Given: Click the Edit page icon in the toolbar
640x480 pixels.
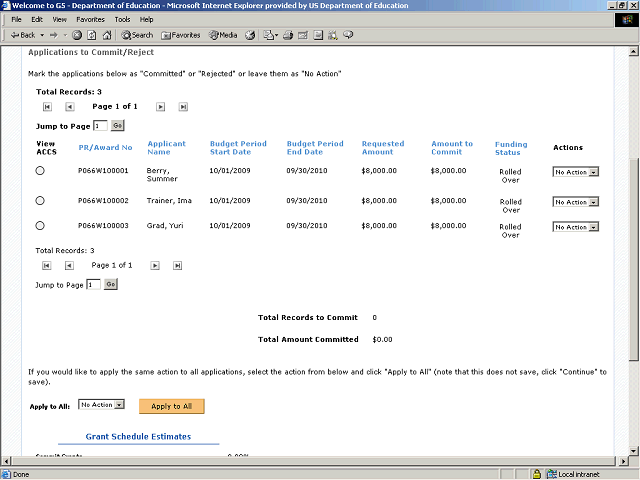Looking at the screenshot, I should (x=303, y=35).
